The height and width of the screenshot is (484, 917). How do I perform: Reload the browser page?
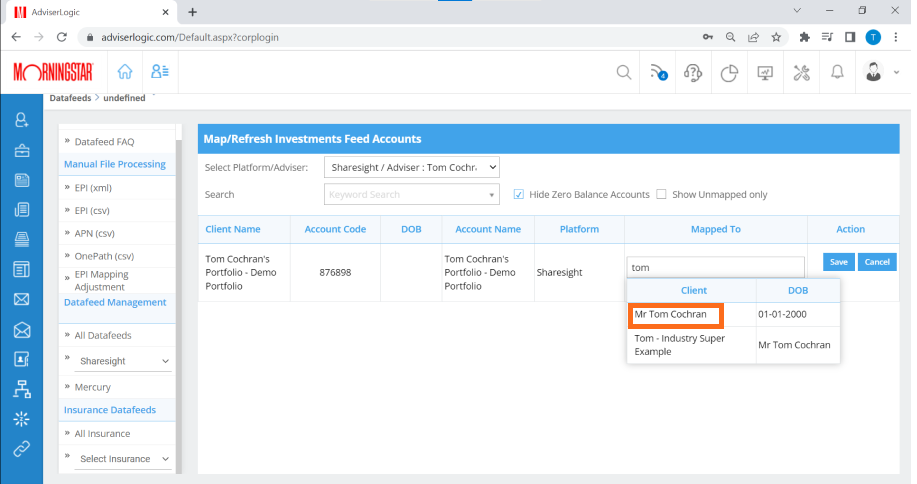(x=61, y=37)
